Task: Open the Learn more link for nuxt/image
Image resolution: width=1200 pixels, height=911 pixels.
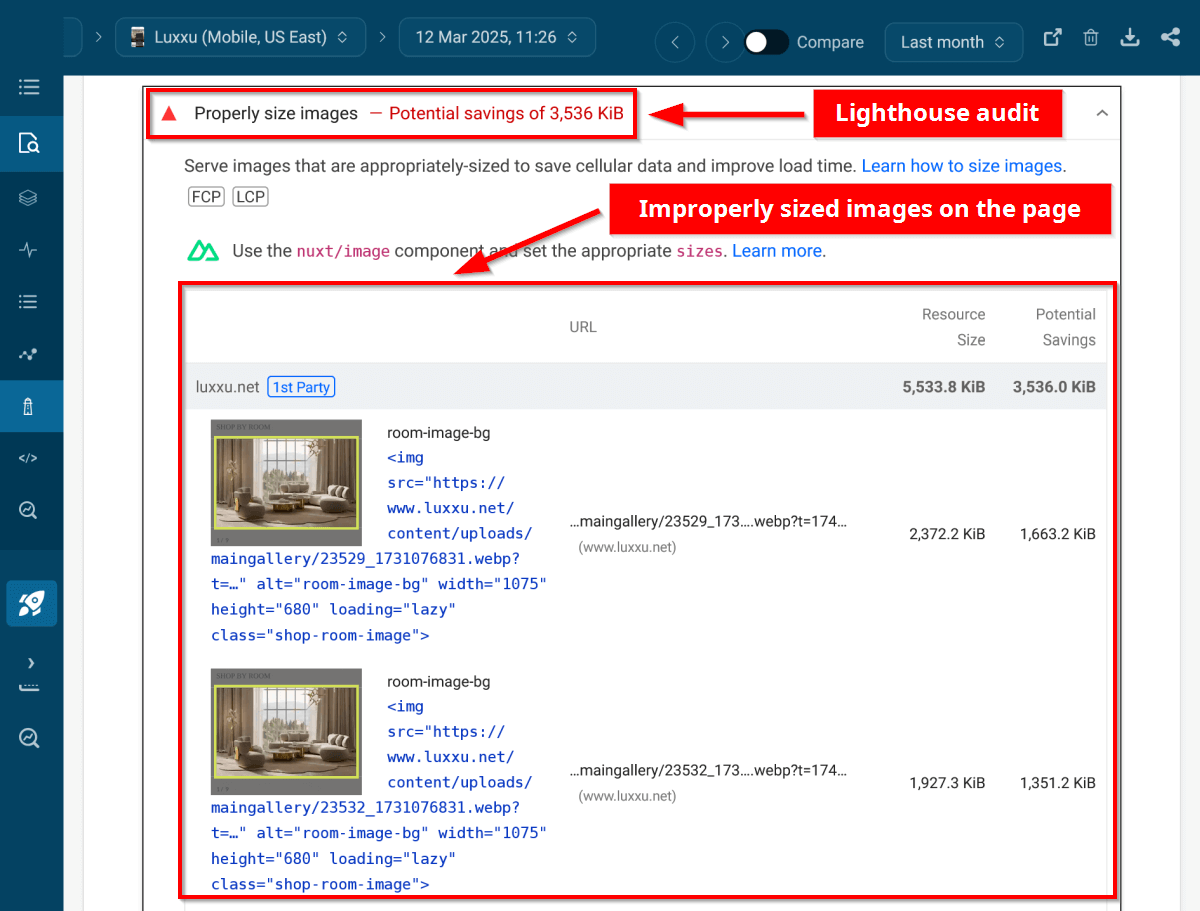Action: (777, 251)
